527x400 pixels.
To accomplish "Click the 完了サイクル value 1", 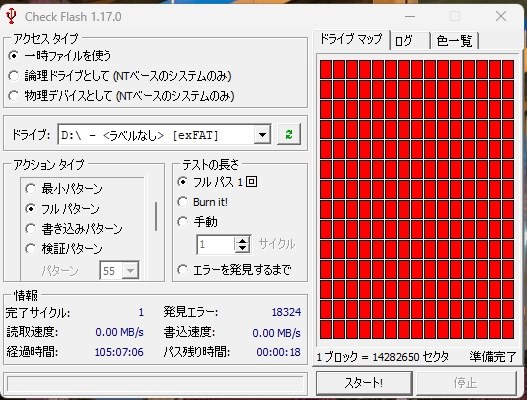I will 141,312.
